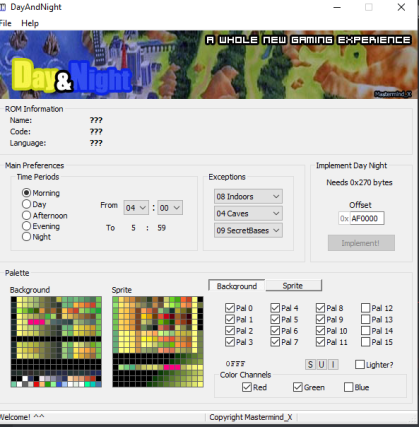
Task: Click the DayAndNight title bar app icon
Action: [3, 7]
